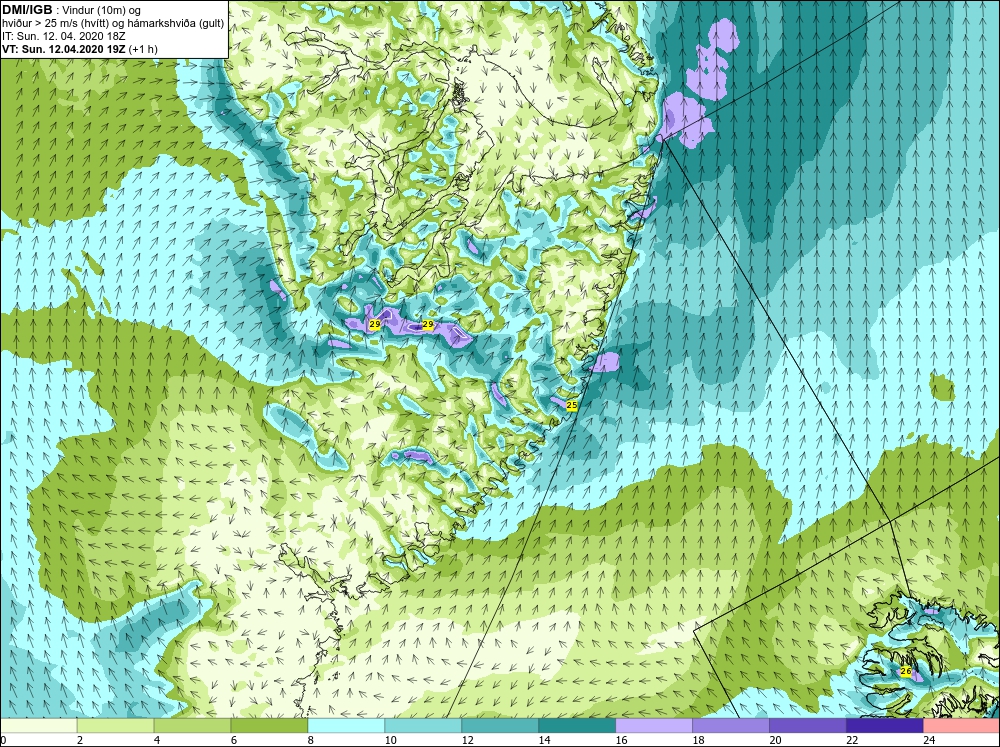Click the legend scale label 4
This screenshot has width=1000, height=747.
157,740
